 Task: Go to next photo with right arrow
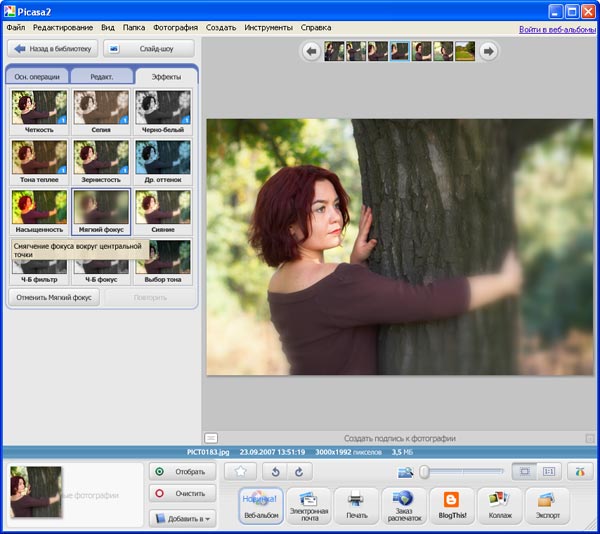pyautogui.click(x=488, y=51)
